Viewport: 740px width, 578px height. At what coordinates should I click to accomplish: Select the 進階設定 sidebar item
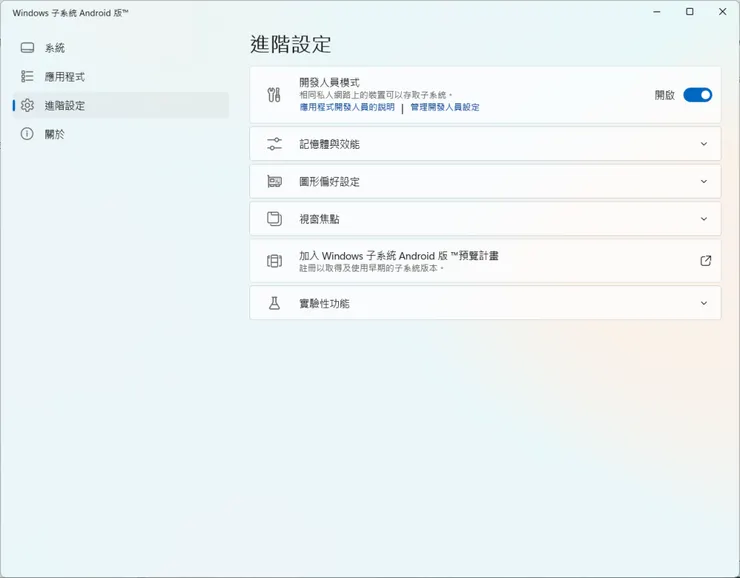[x=121, y=105]
